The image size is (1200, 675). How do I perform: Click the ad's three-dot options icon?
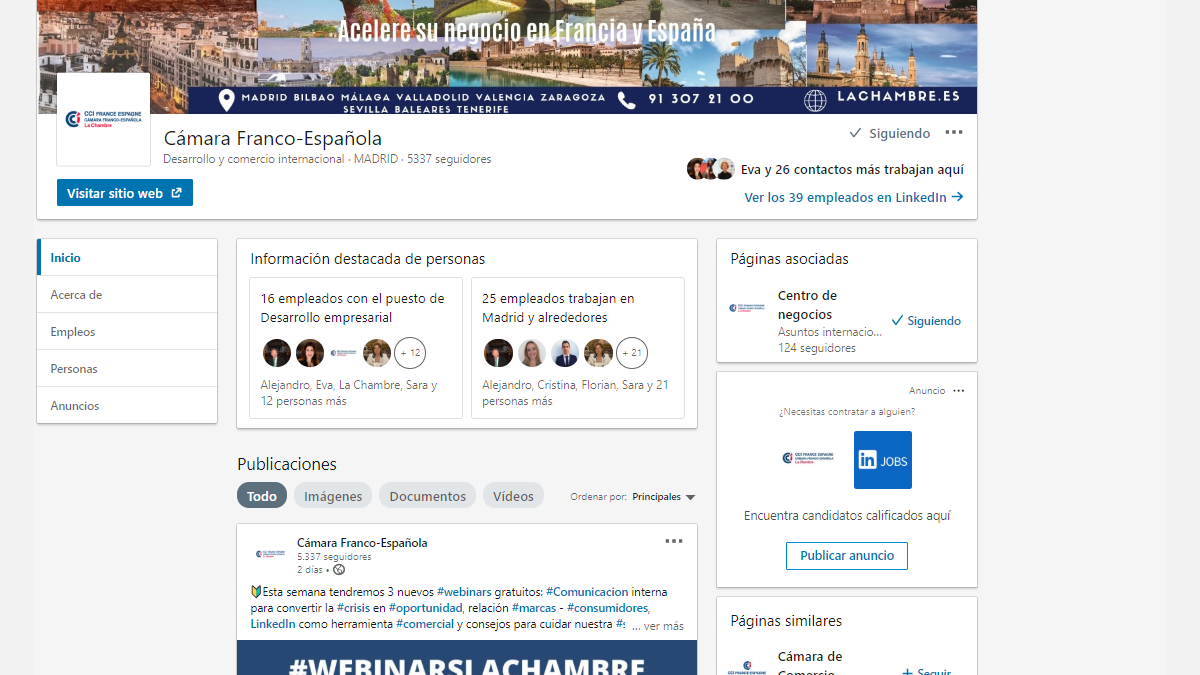point(959,391)
